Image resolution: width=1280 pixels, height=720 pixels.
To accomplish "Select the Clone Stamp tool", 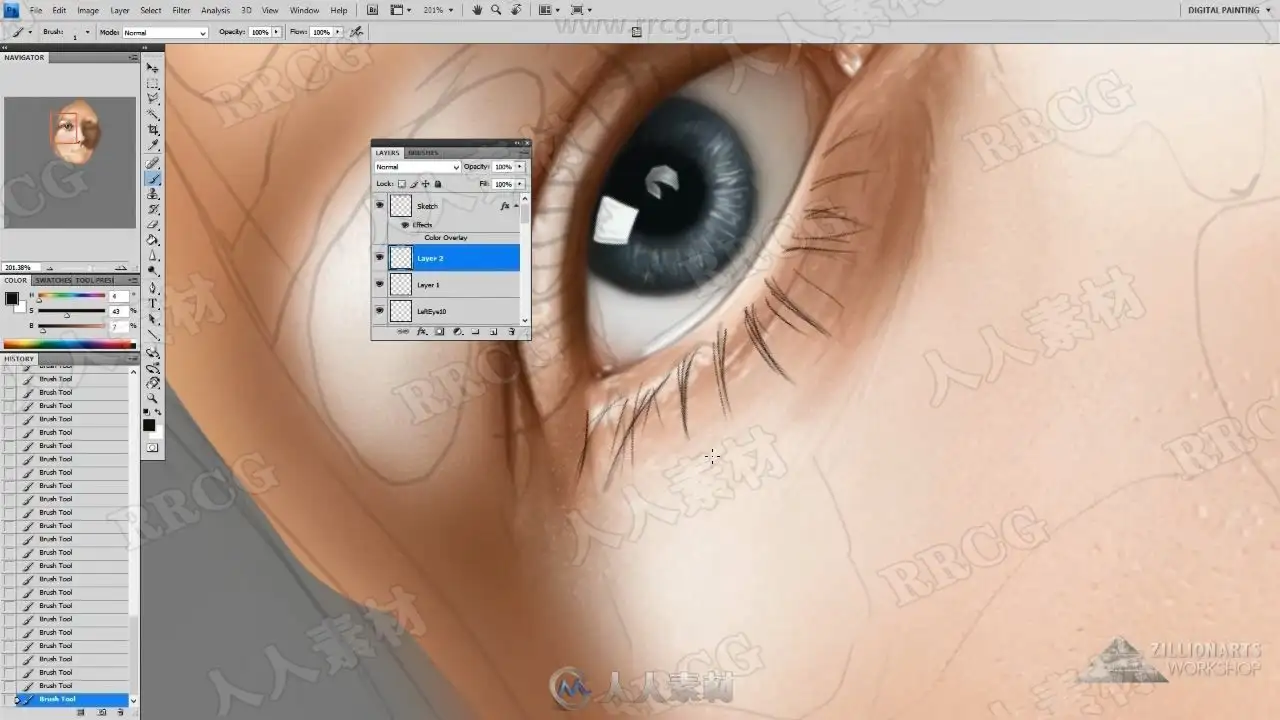I will click(x=153, y=194).
